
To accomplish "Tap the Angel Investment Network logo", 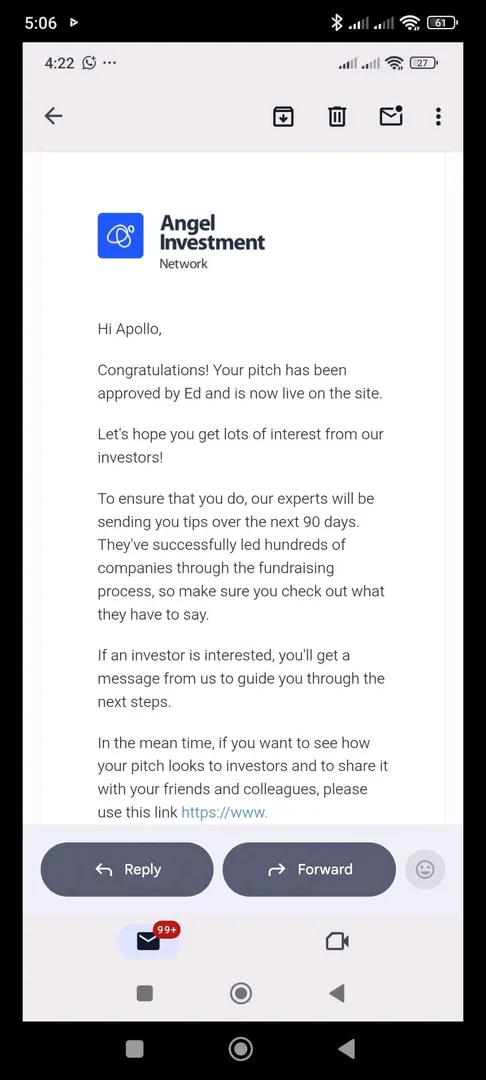I will click(x=120, y=236).
